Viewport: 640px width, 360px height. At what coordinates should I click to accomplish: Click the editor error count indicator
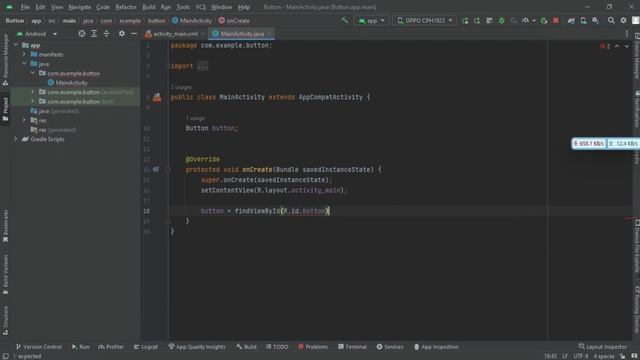tap(605, 46)
